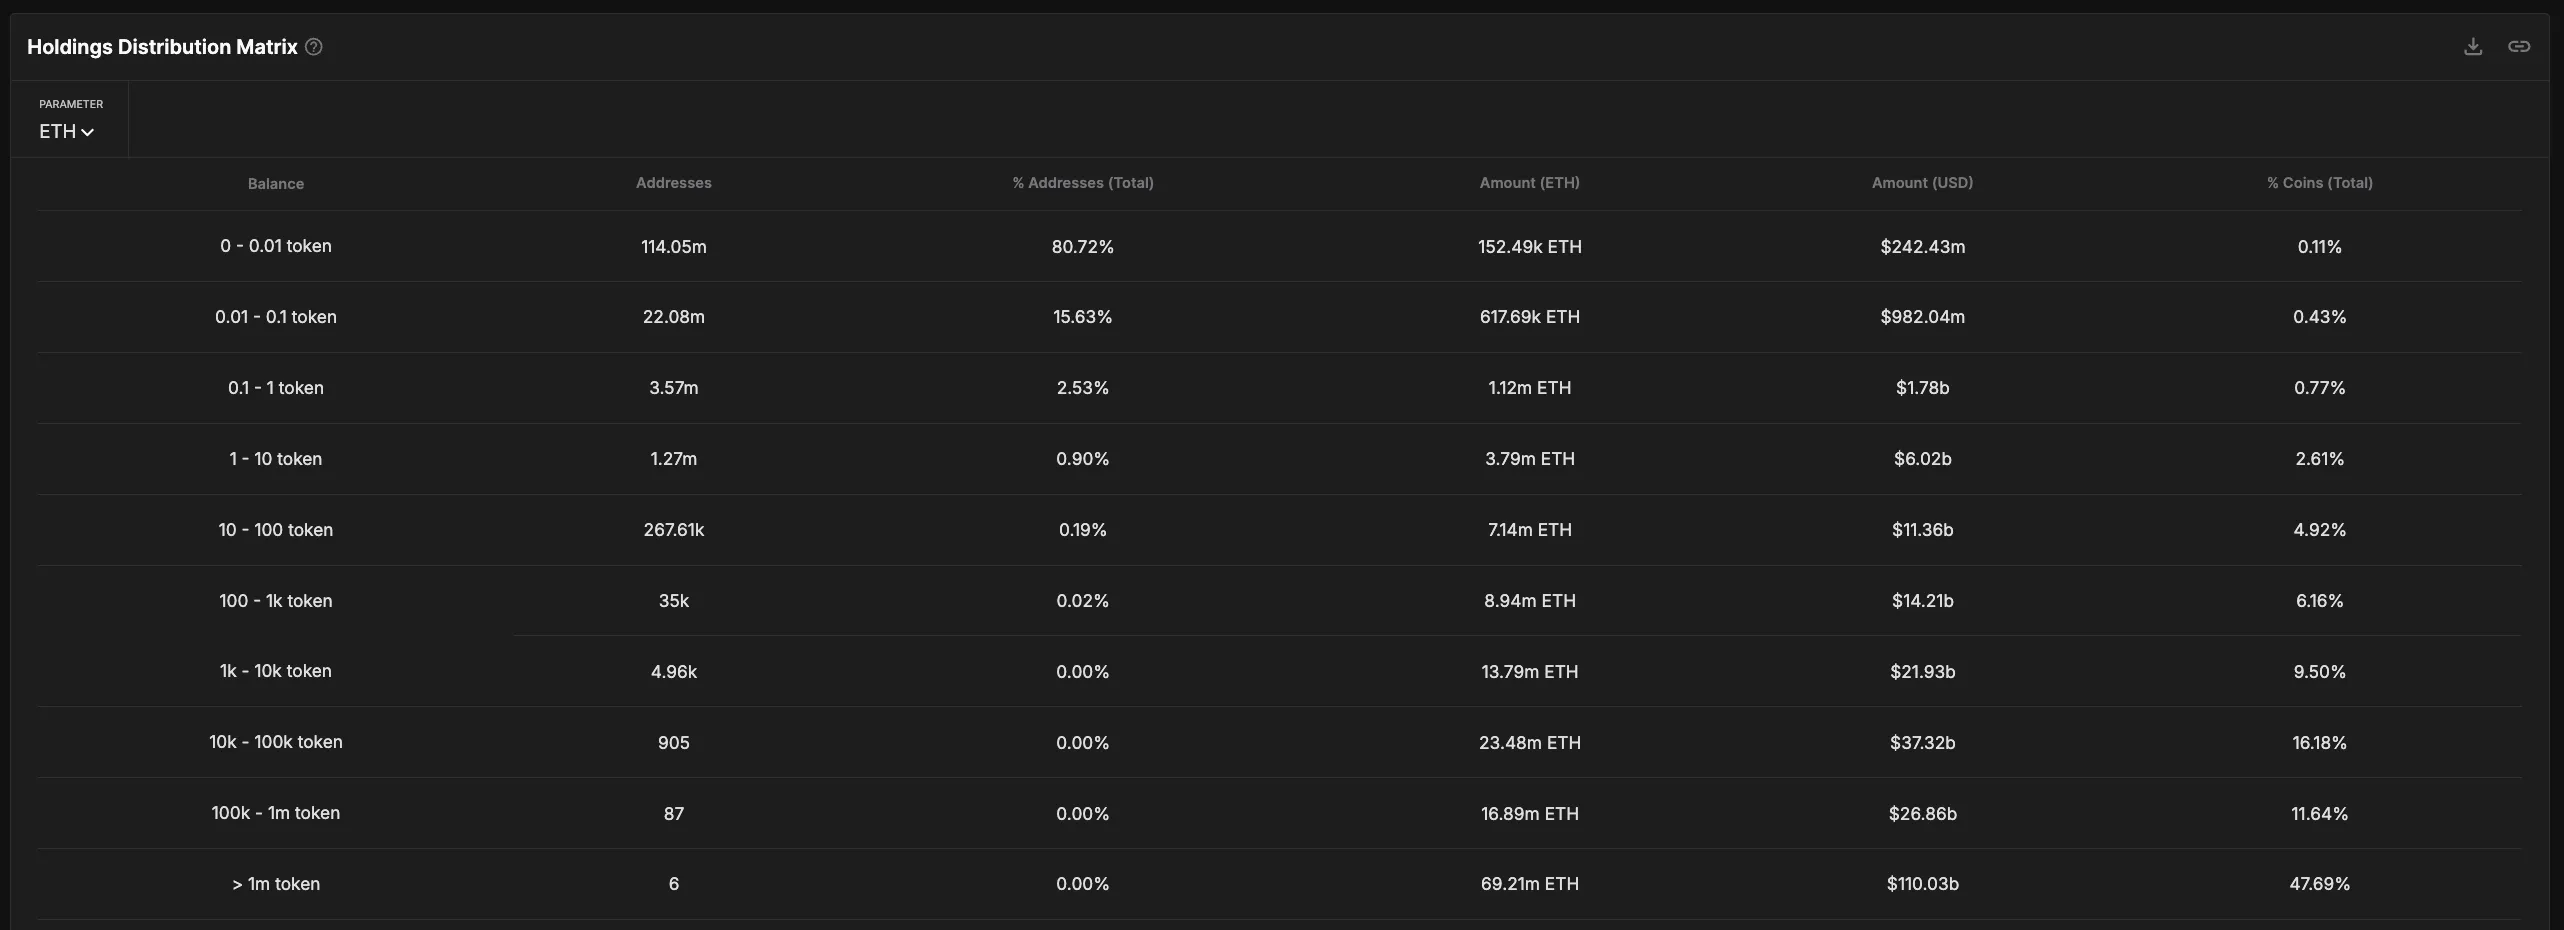This screenshot has height=930, width=2564.
Task: Download the holdings distribution data
Action: tap(2473, 47)
